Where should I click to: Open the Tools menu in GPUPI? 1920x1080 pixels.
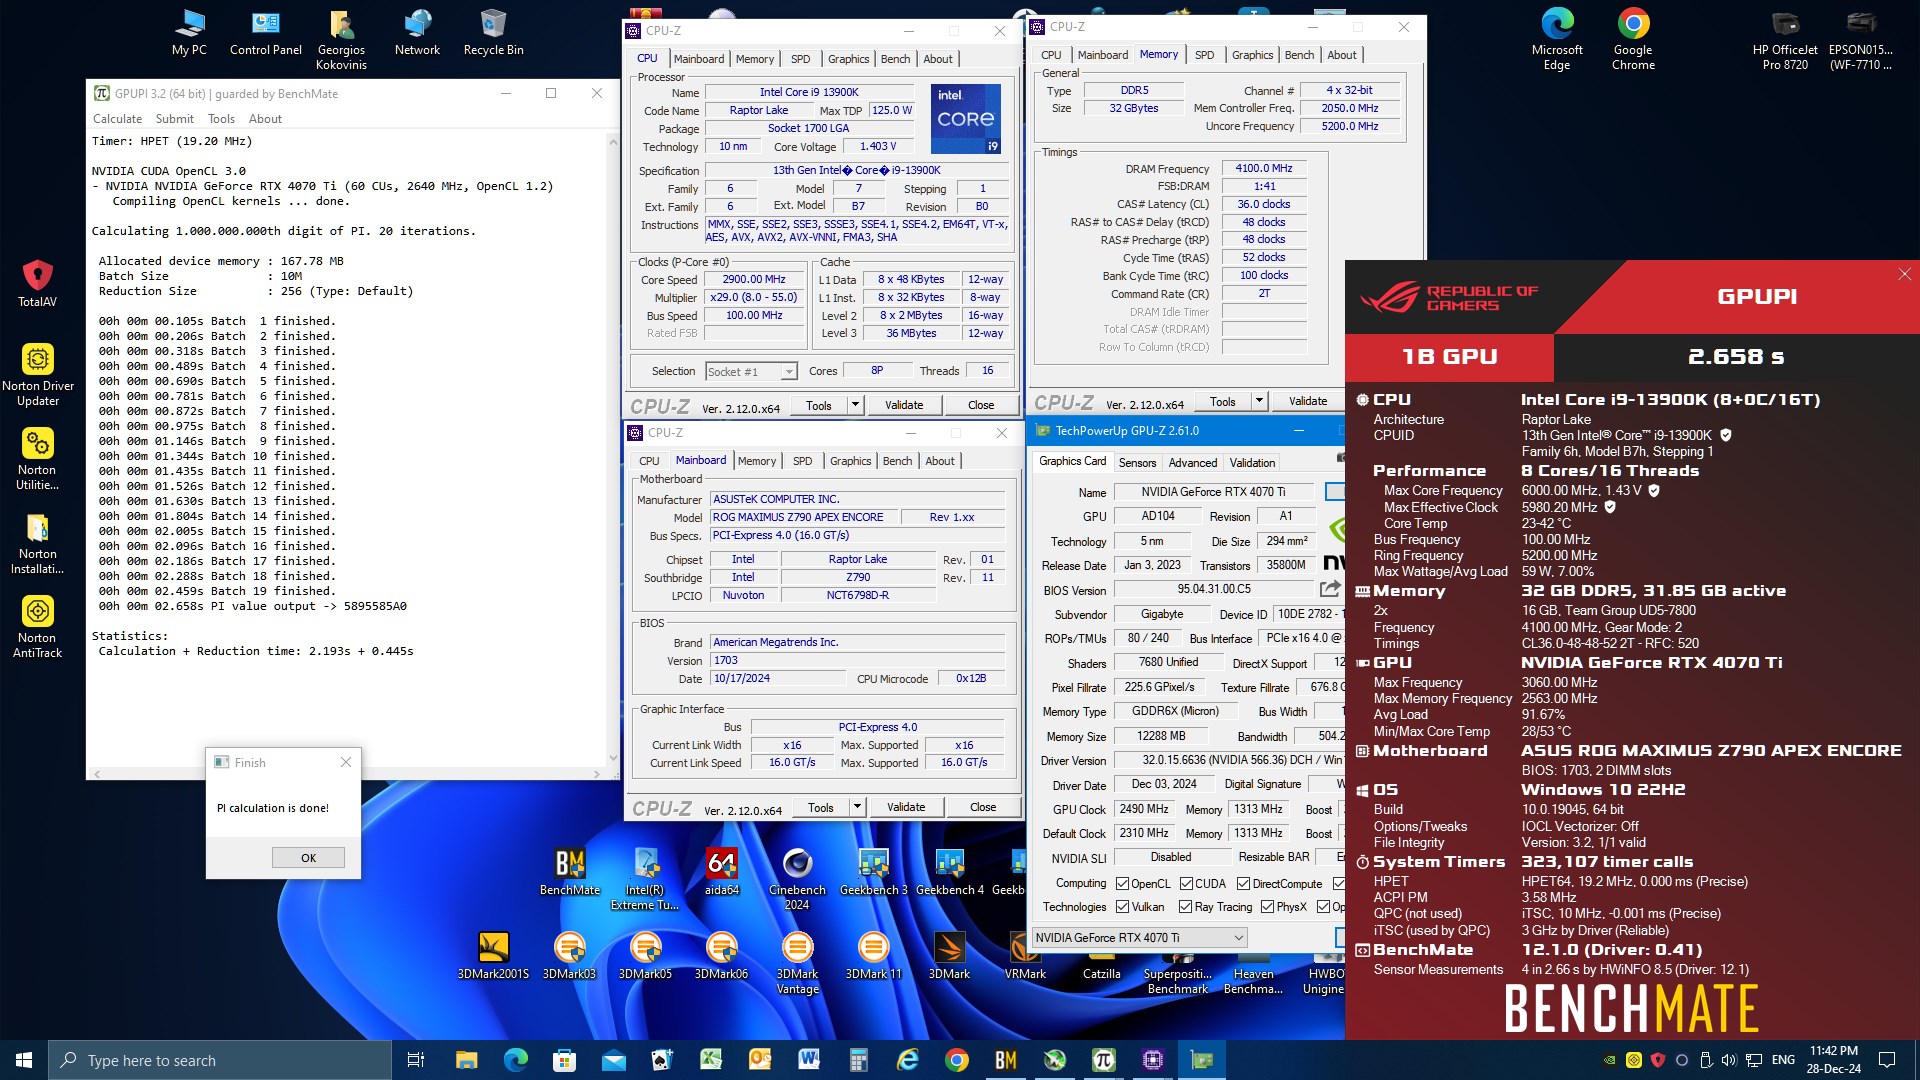click(x=221, y=118)
